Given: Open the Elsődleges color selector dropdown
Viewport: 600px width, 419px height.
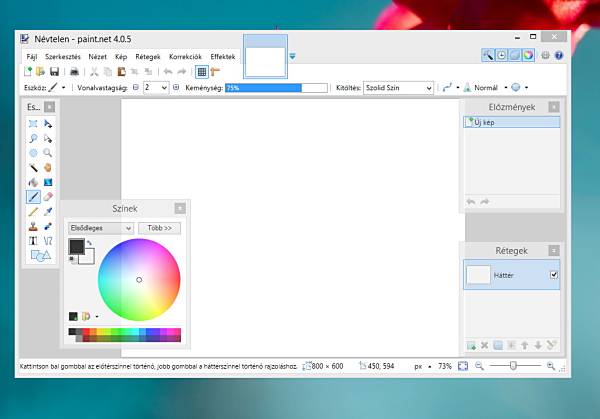Looking at the screenshot, I should click(100, 228).
